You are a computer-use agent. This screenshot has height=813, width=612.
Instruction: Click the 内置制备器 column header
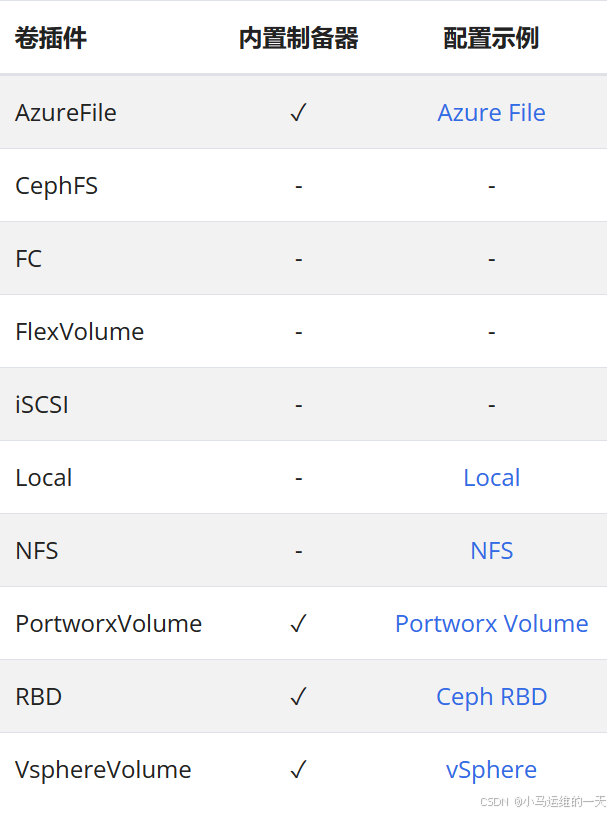pyautogui.click(x=298, y=38)
